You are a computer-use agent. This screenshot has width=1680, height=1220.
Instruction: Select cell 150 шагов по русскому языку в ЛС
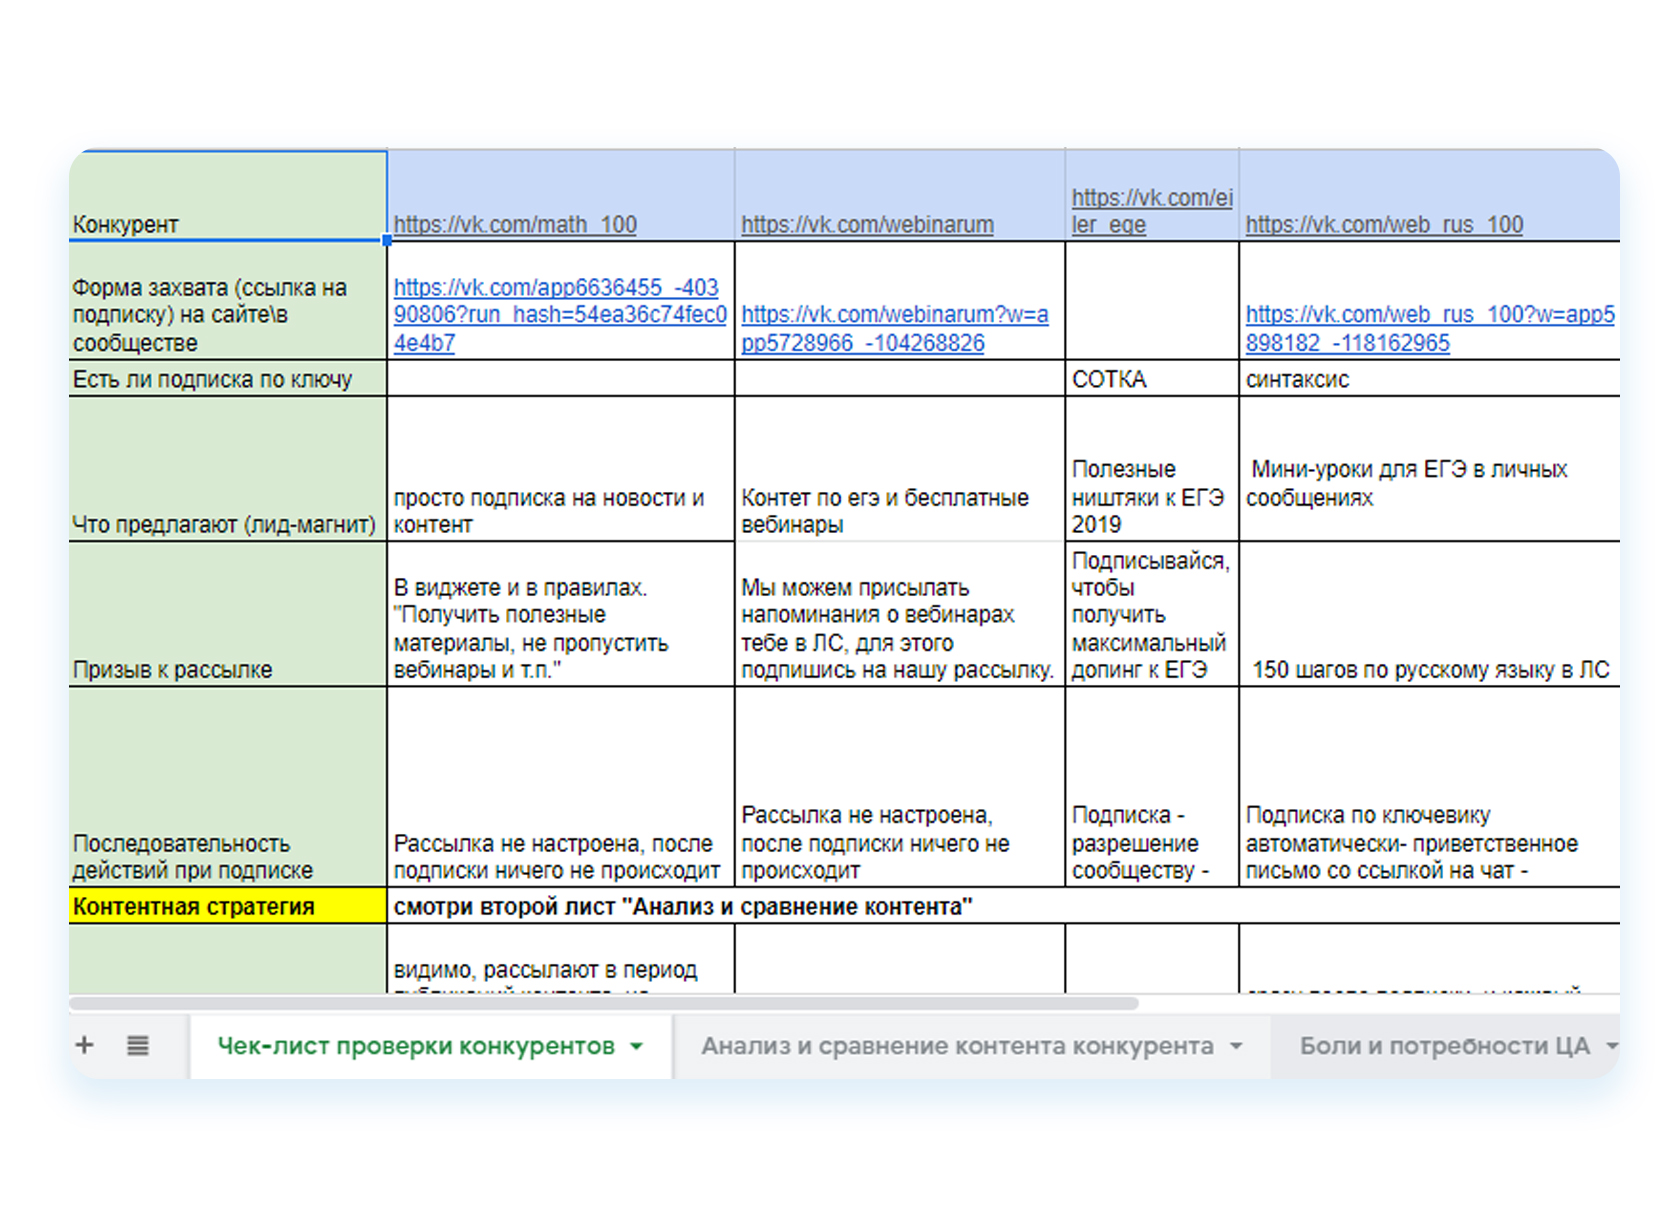click(1430, 614)
